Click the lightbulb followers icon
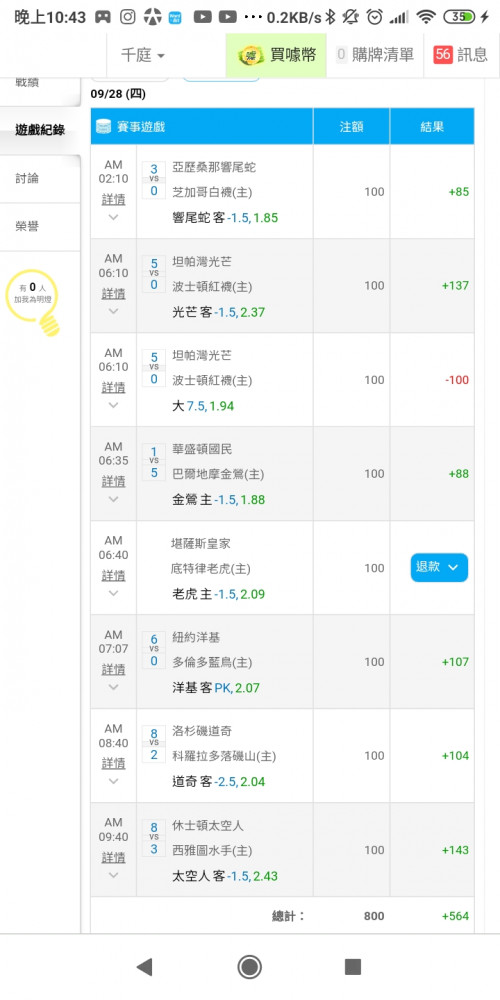The image size is (500, 1000). tap(32, 302)
